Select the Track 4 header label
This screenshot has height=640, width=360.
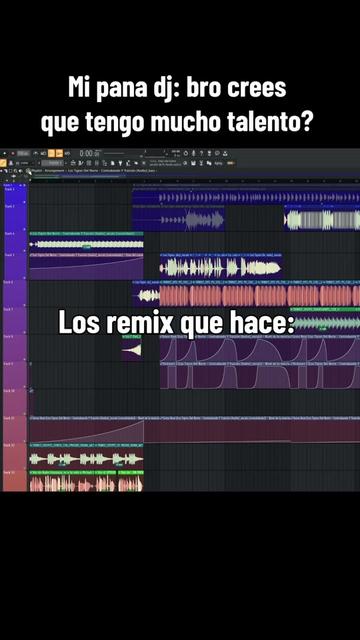click(x=9, y=233)
